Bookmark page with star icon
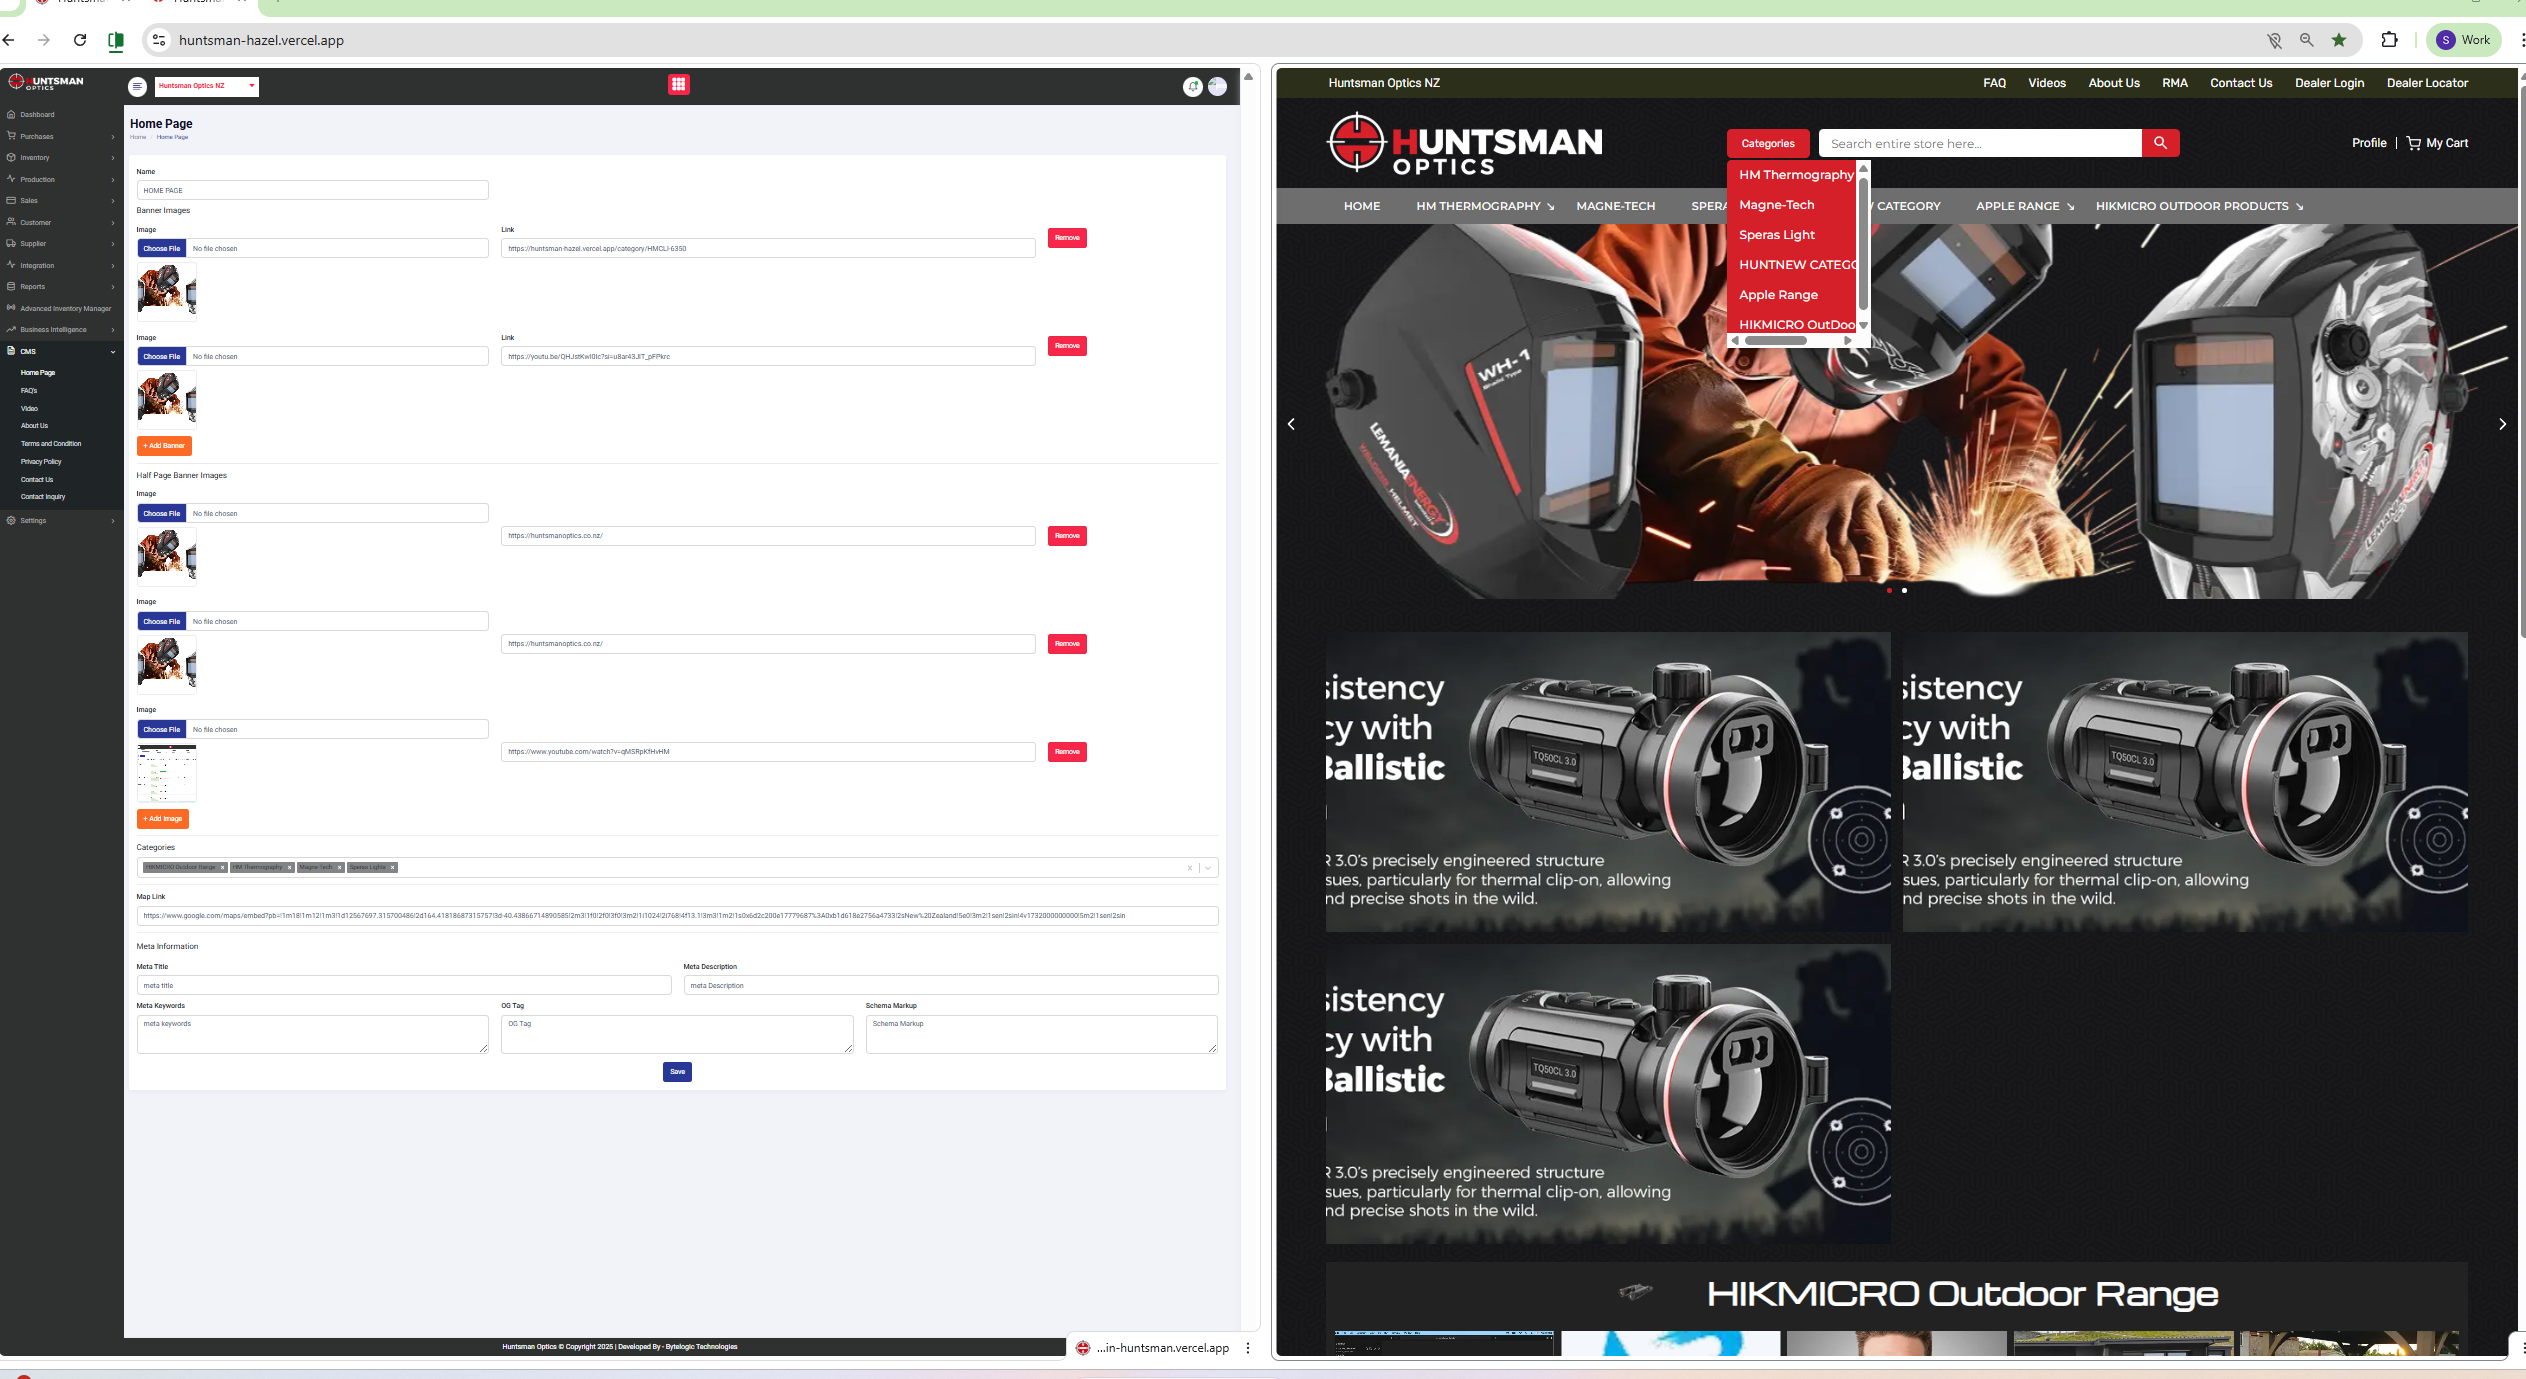 2339,40
